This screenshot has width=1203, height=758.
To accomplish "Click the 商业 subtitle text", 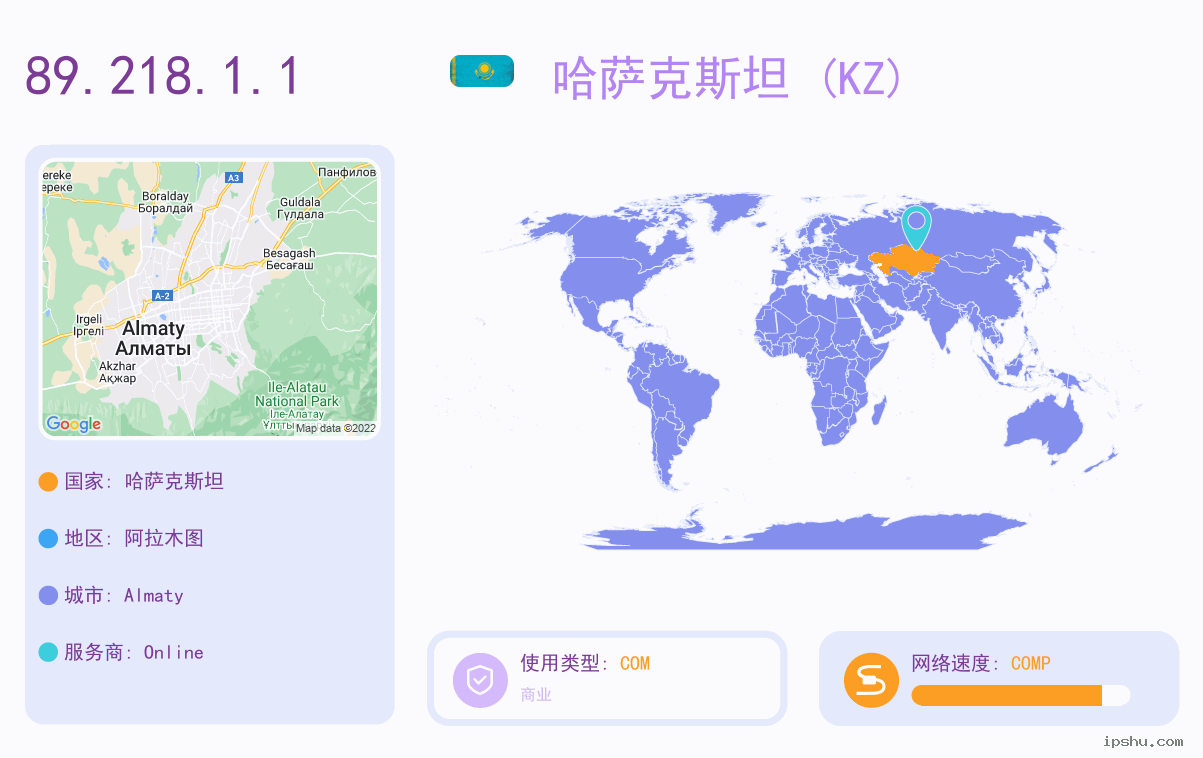I will 536,694.
